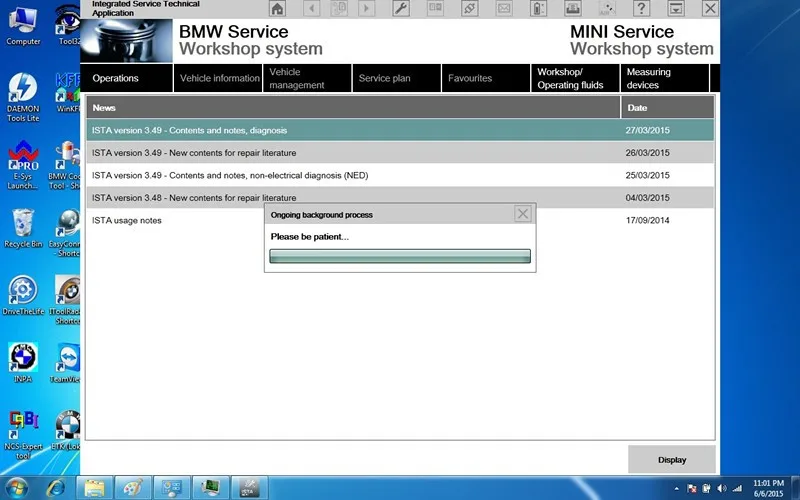Launch Internet Explorer from the taskbar
This screenshot has height=500, width=800.
tap(55, 488)
